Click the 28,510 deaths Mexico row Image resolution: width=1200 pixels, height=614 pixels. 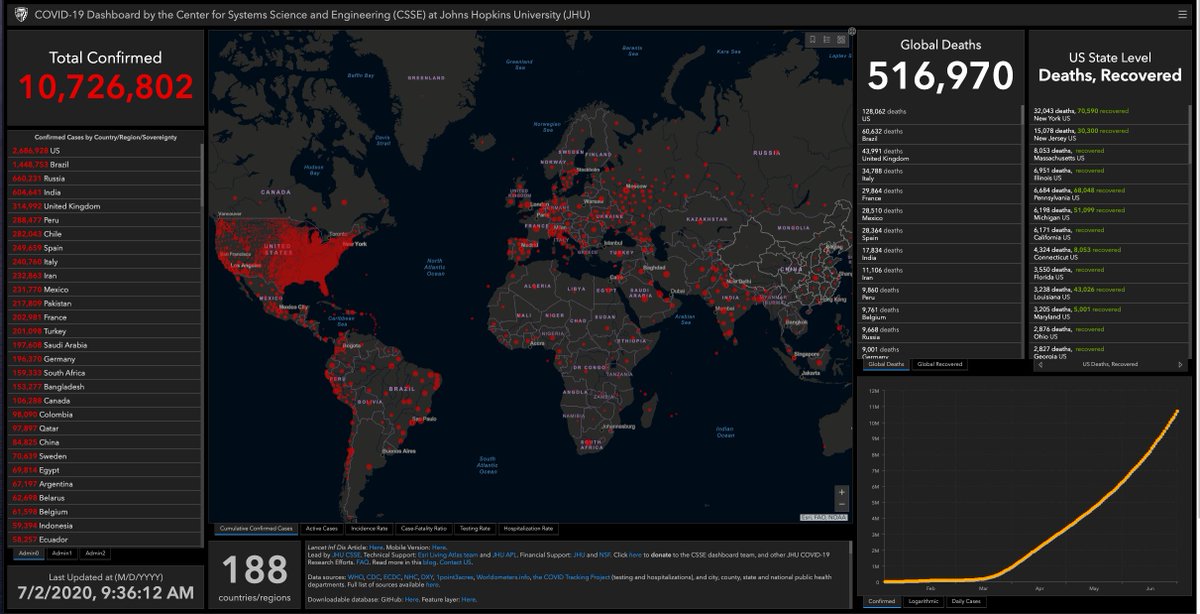pyautogui.click(x=938, y=214)
